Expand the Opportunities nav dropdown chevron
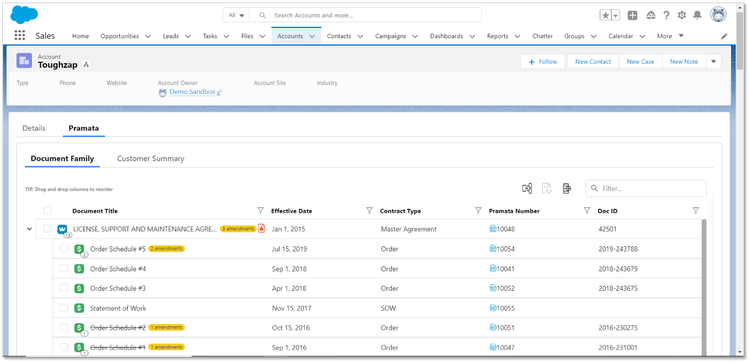The width and height of the screenshot is (750, 363). pyautogui.click(x=147, y=36)
